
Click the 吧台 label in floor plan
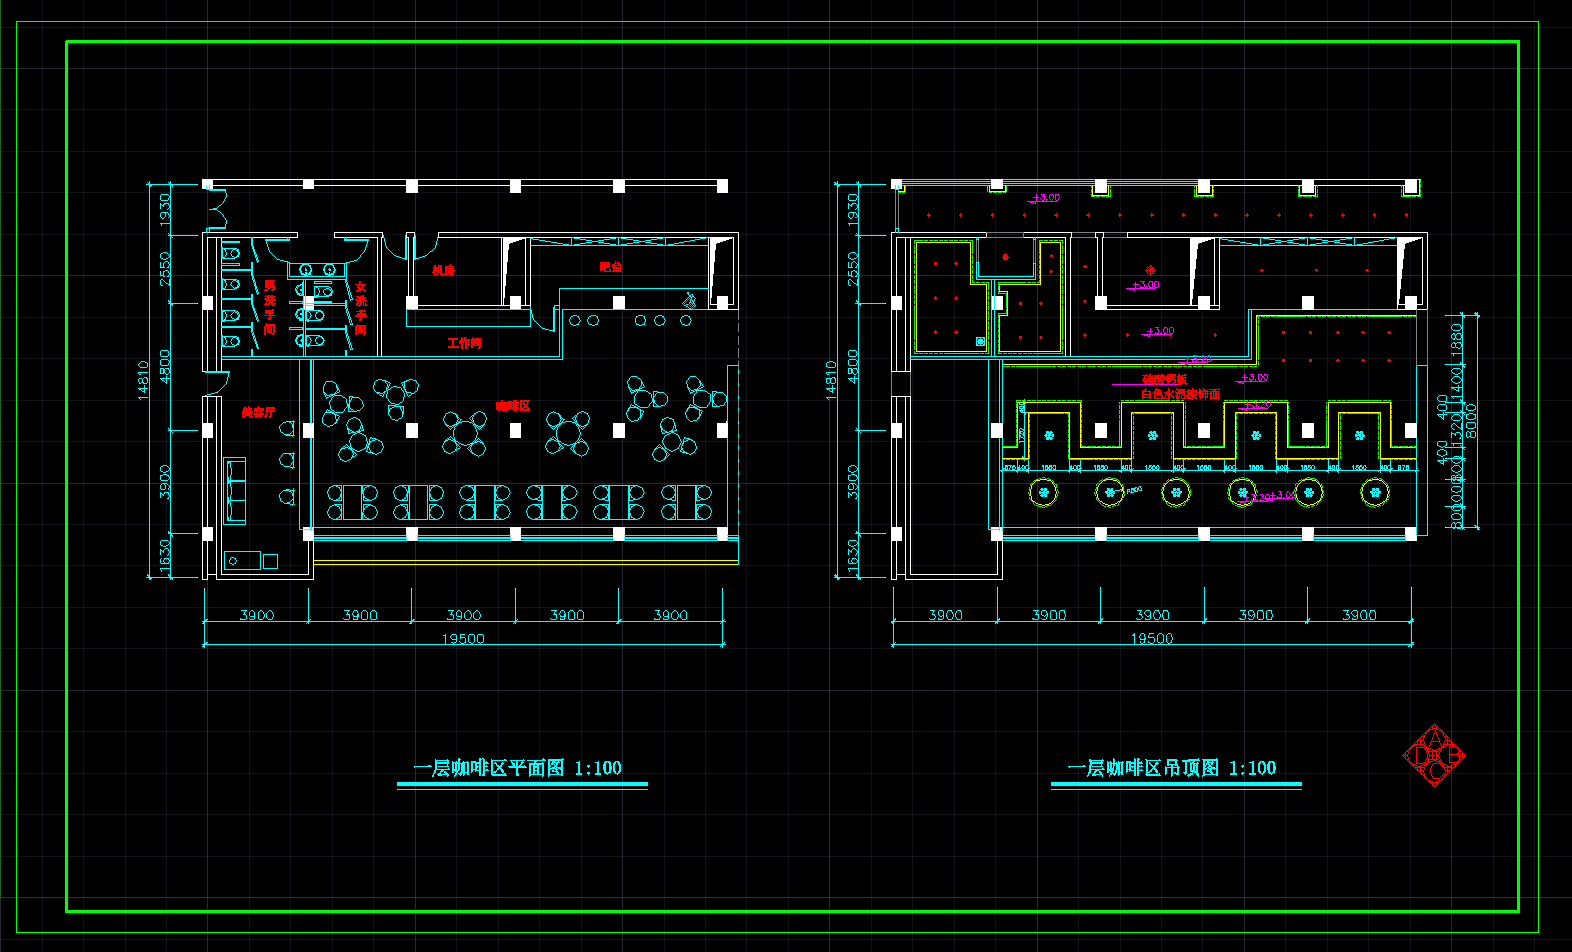point(610,267)
